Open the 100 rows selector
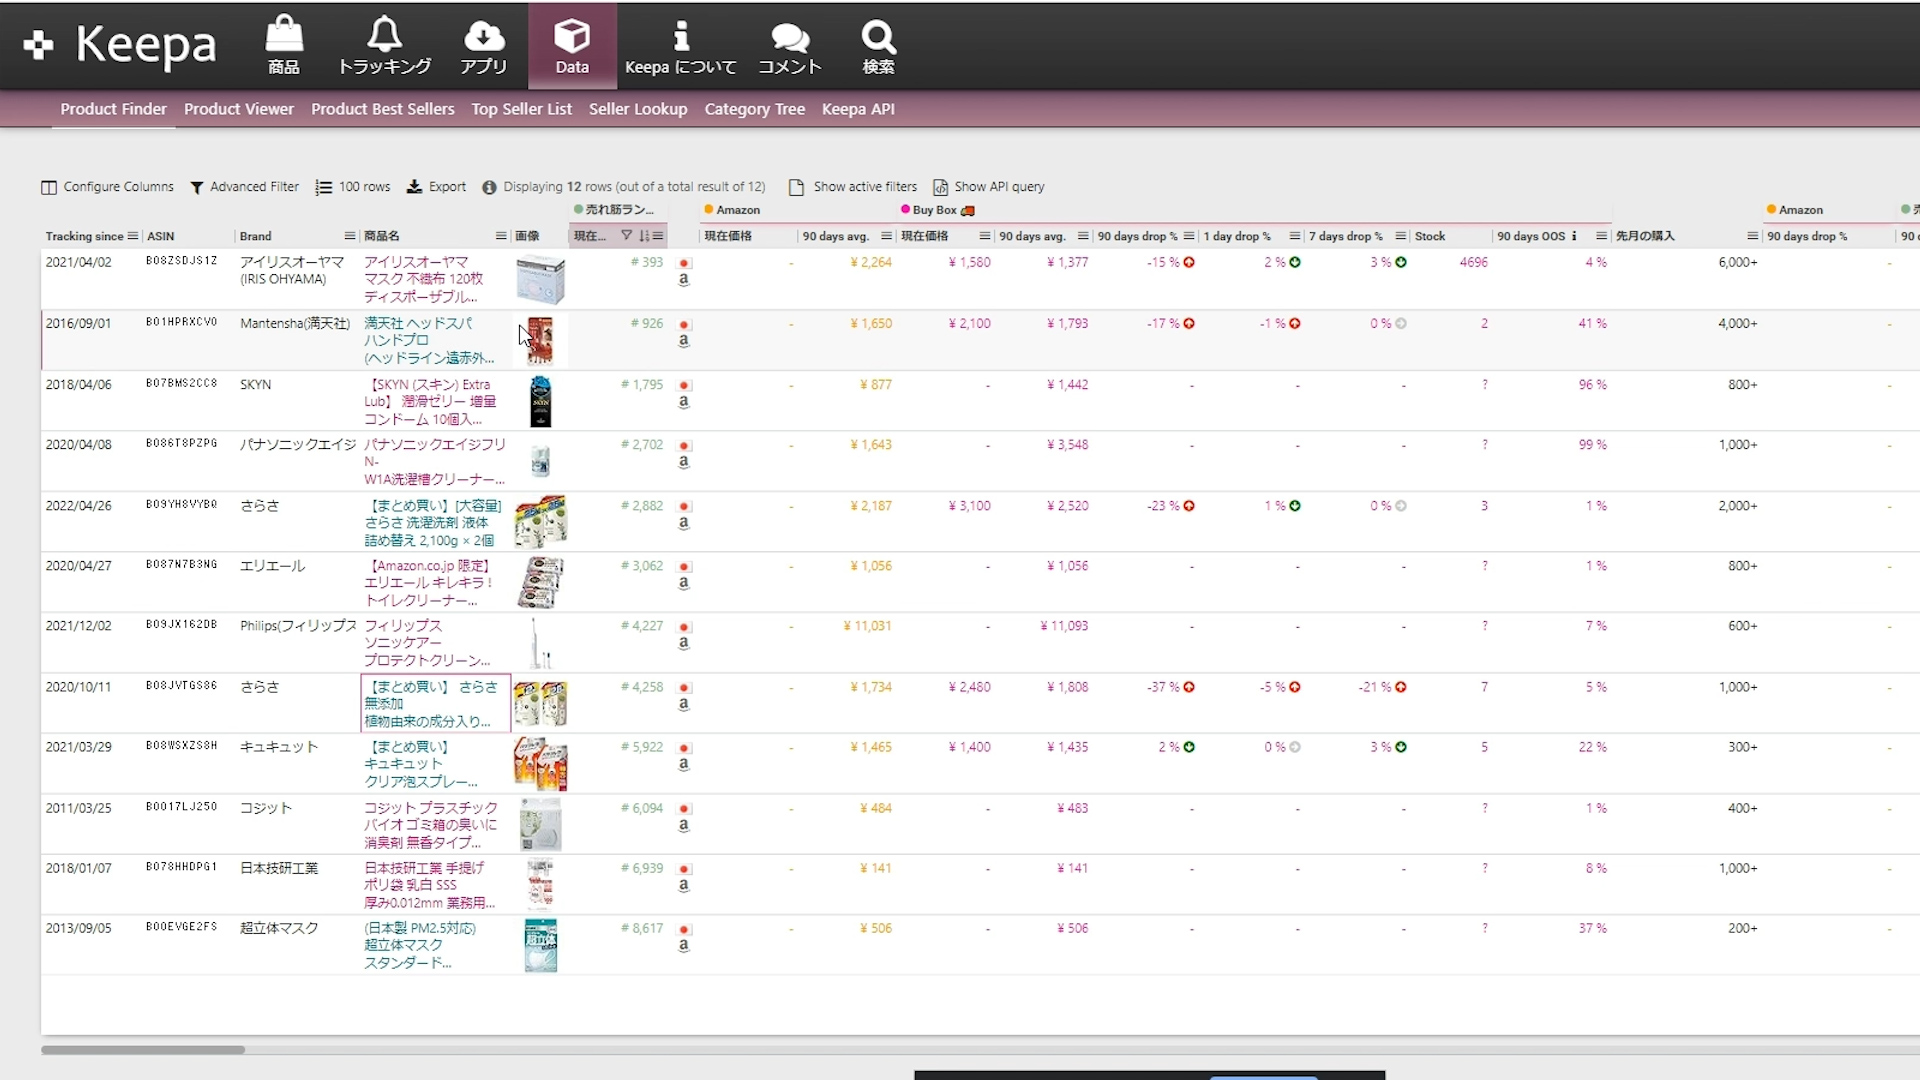The image size is (1920, 1080). tap(353, 187)
